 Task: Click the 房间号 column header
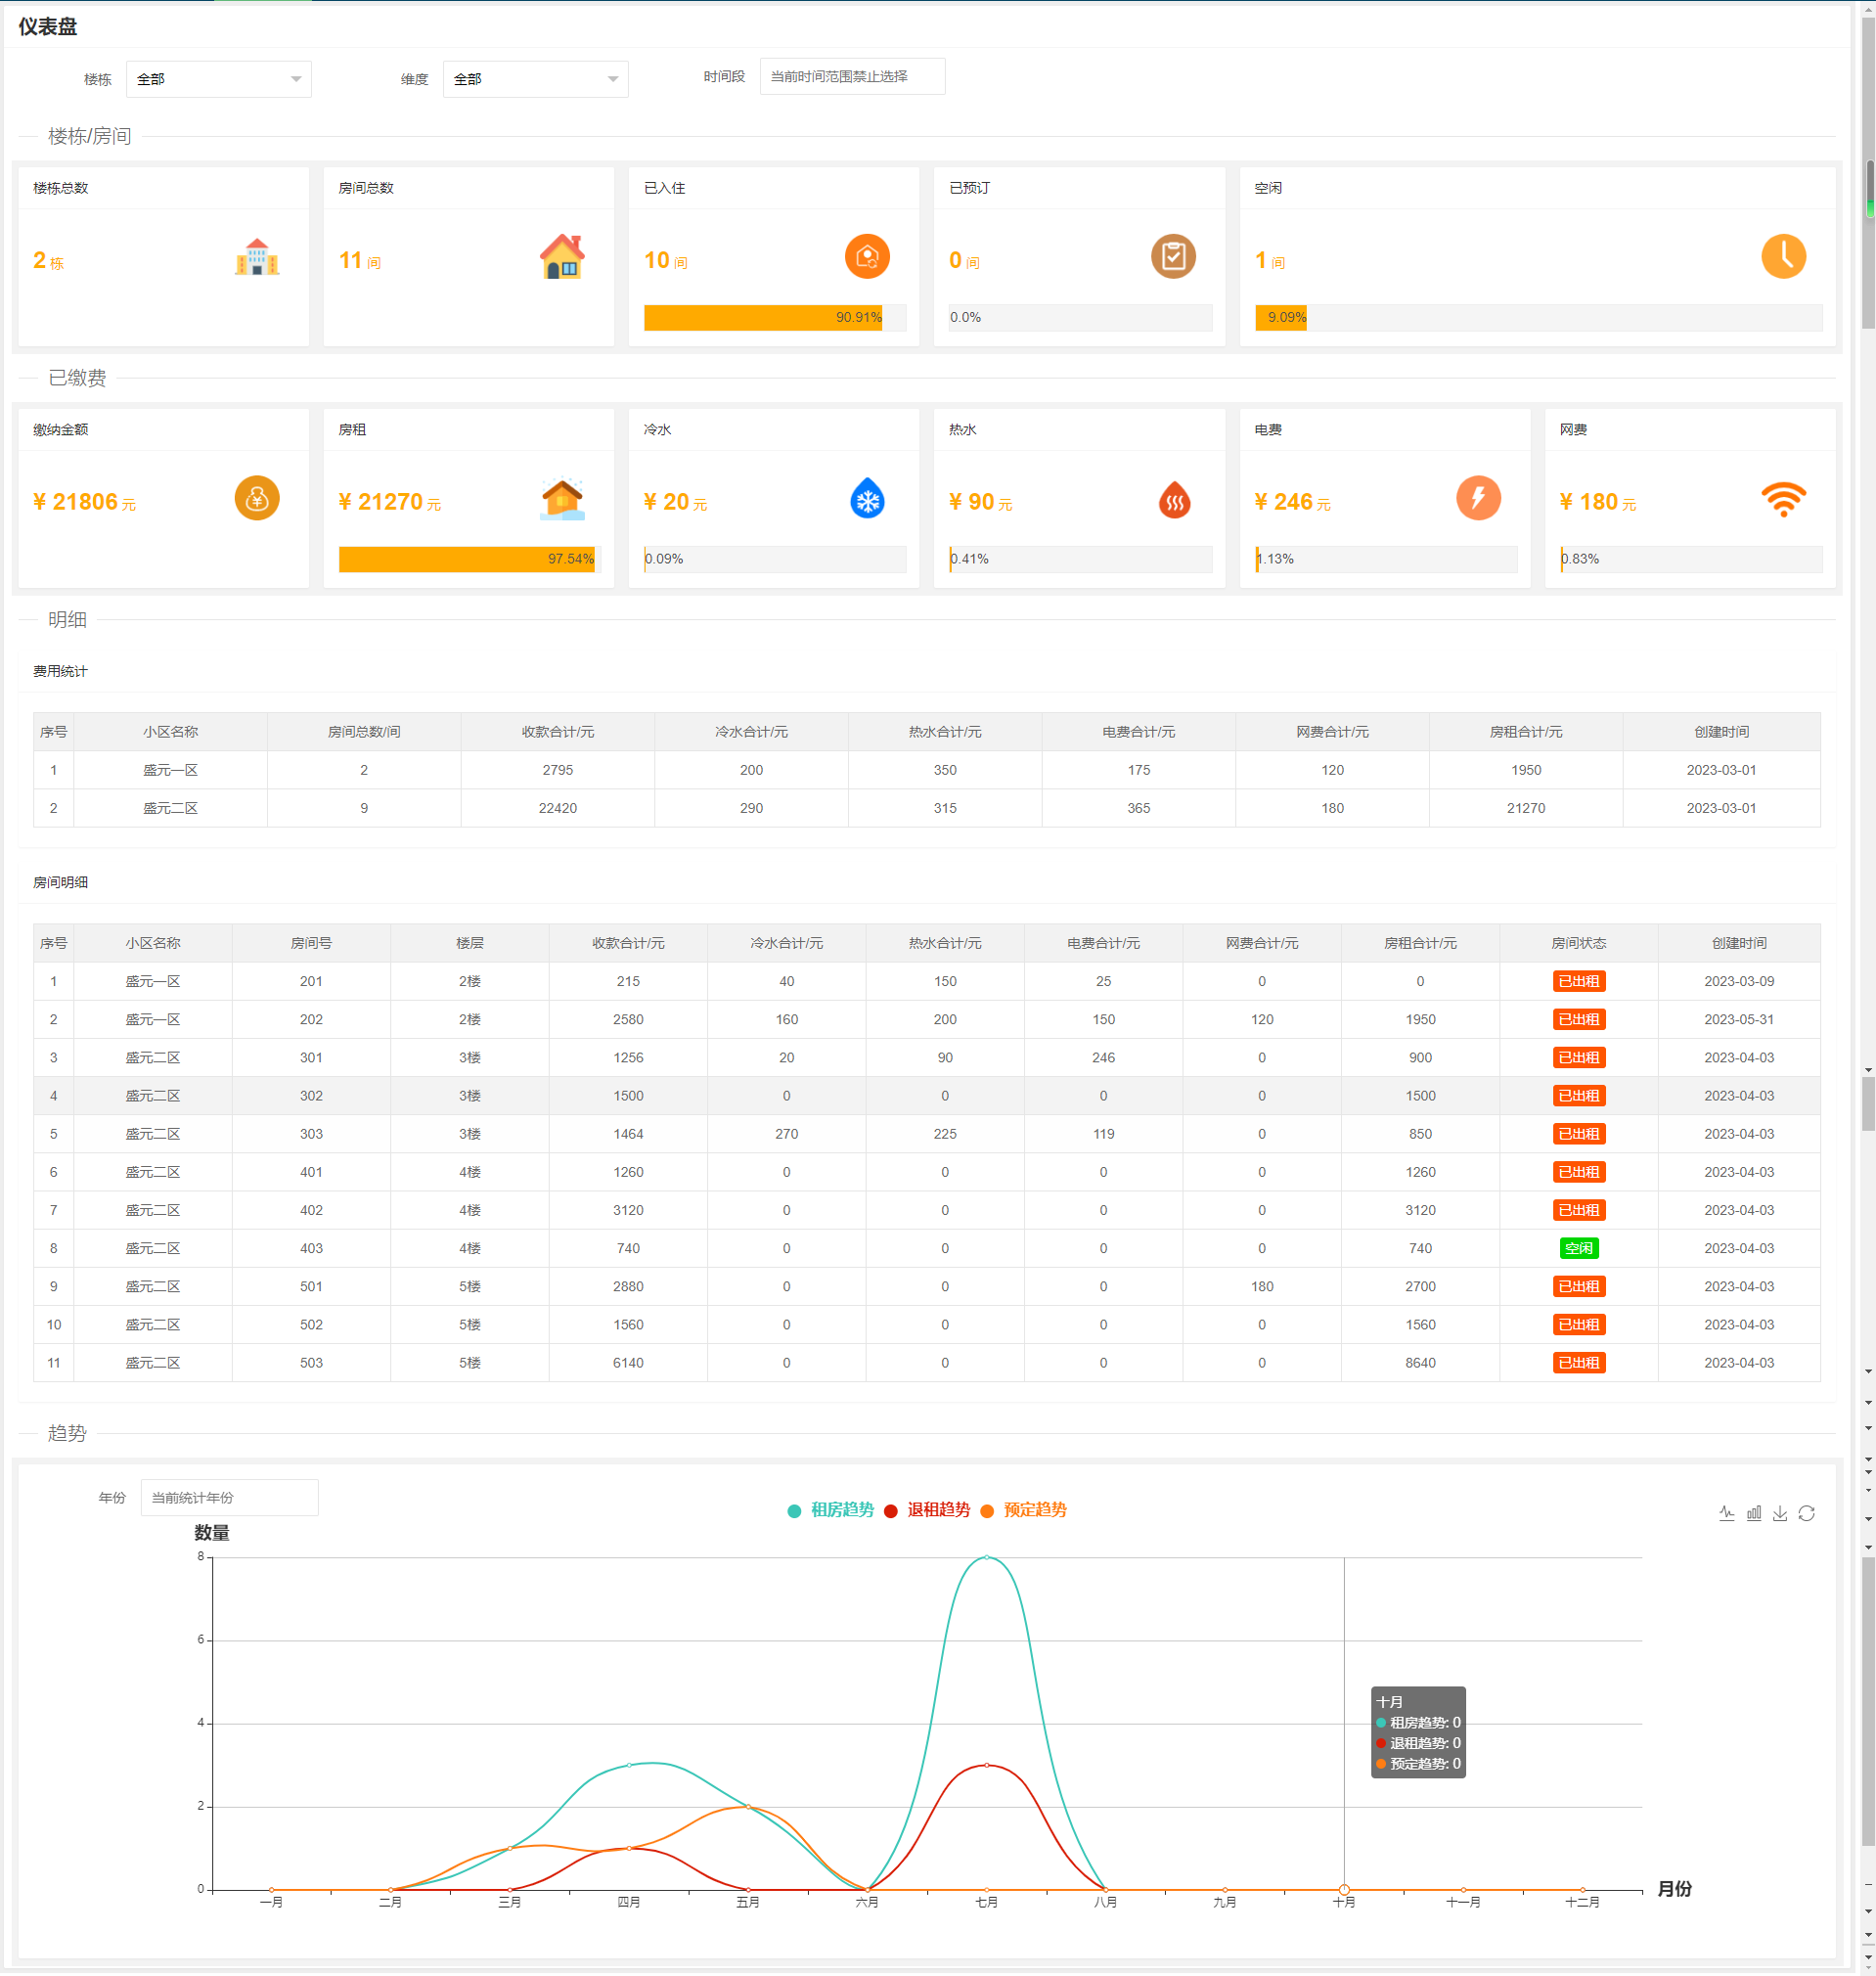click(x=311, y=943)
